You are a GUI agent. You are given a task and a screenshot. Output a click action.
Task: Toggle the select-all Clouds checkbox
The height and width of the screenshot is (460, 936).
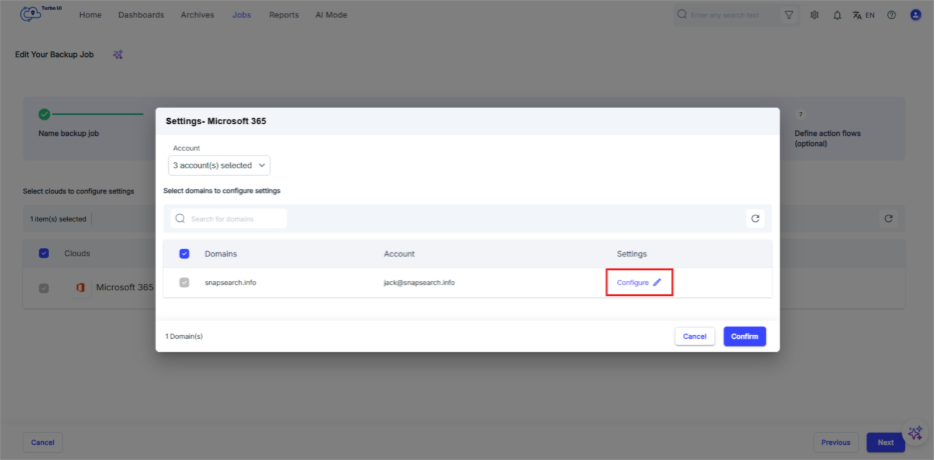[x=44, y=253]
